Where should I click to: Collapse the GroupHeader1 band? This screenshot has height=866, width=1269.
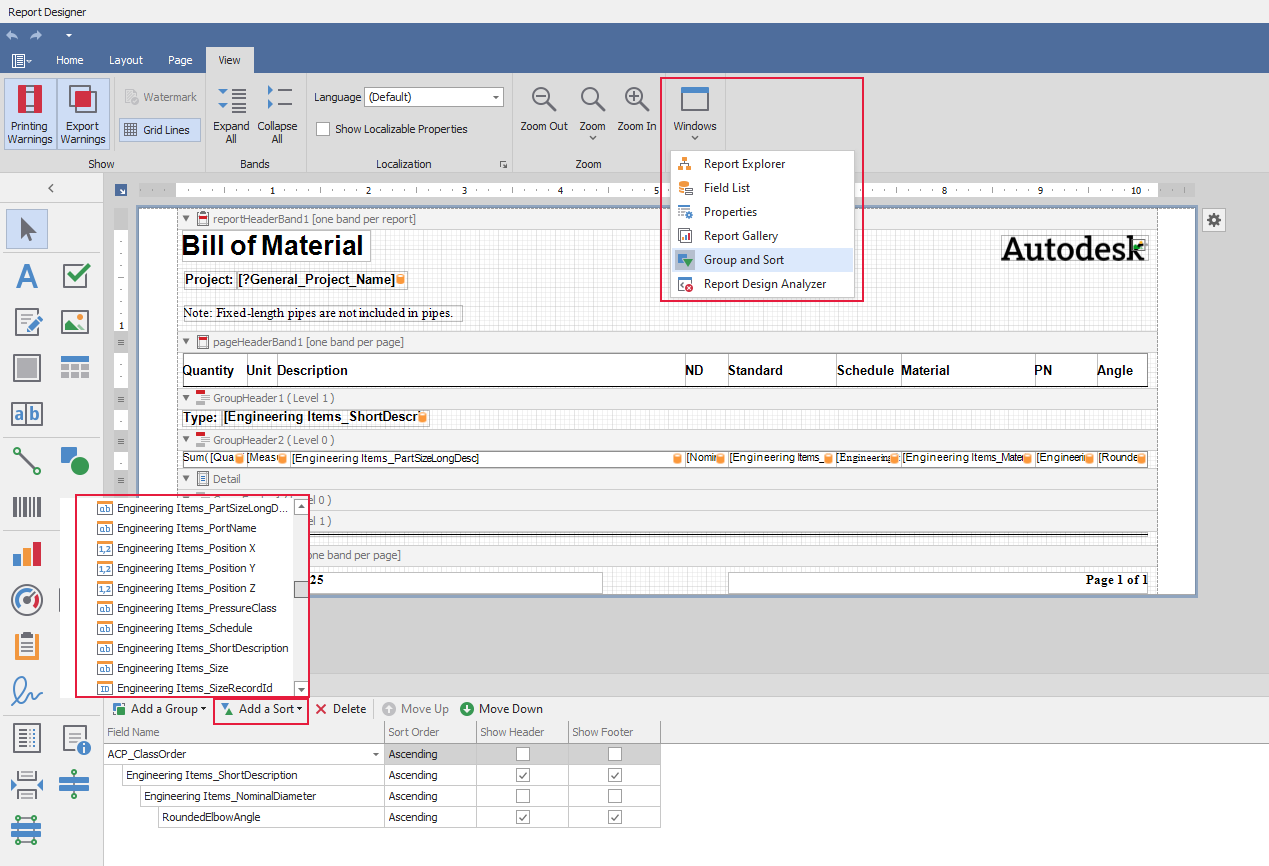(x=185, y=398)
